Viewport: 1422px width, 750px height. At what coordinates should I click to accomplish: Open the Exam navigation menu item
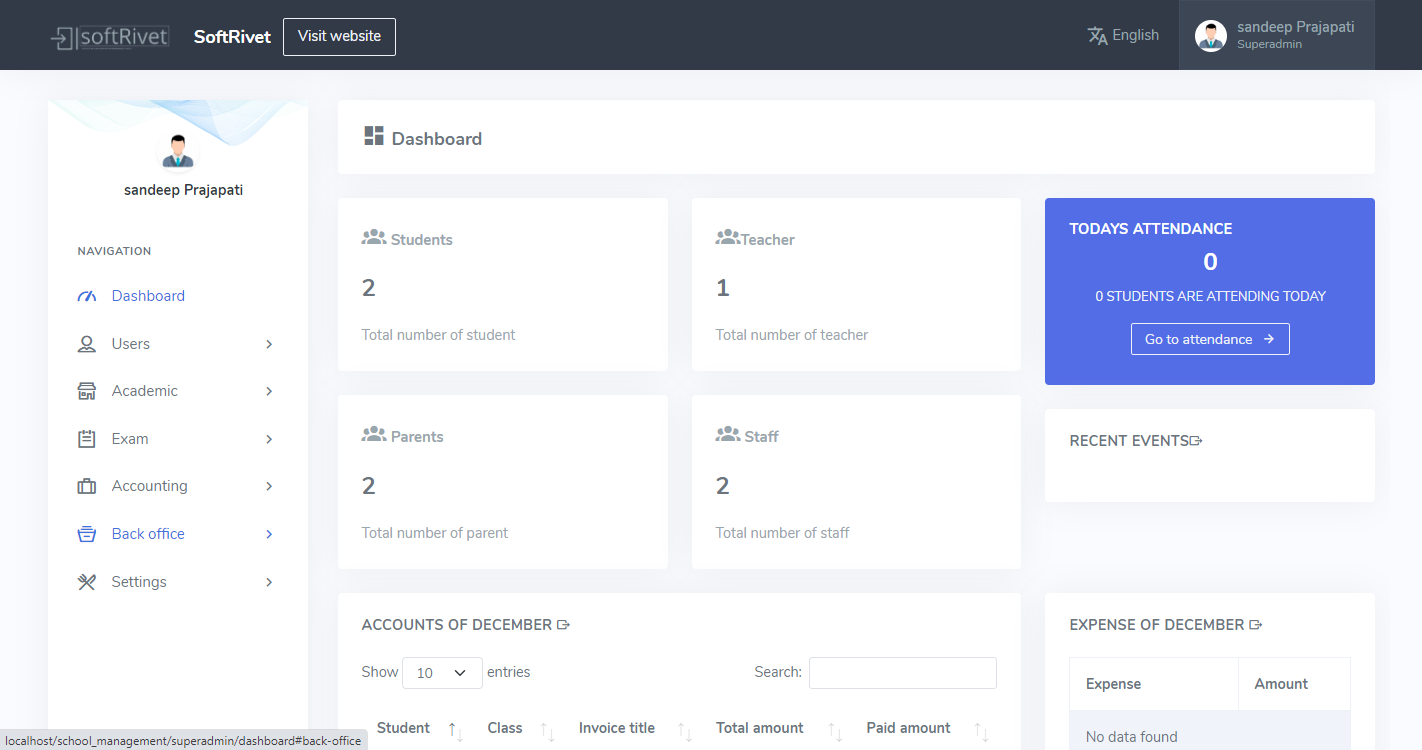130,439
